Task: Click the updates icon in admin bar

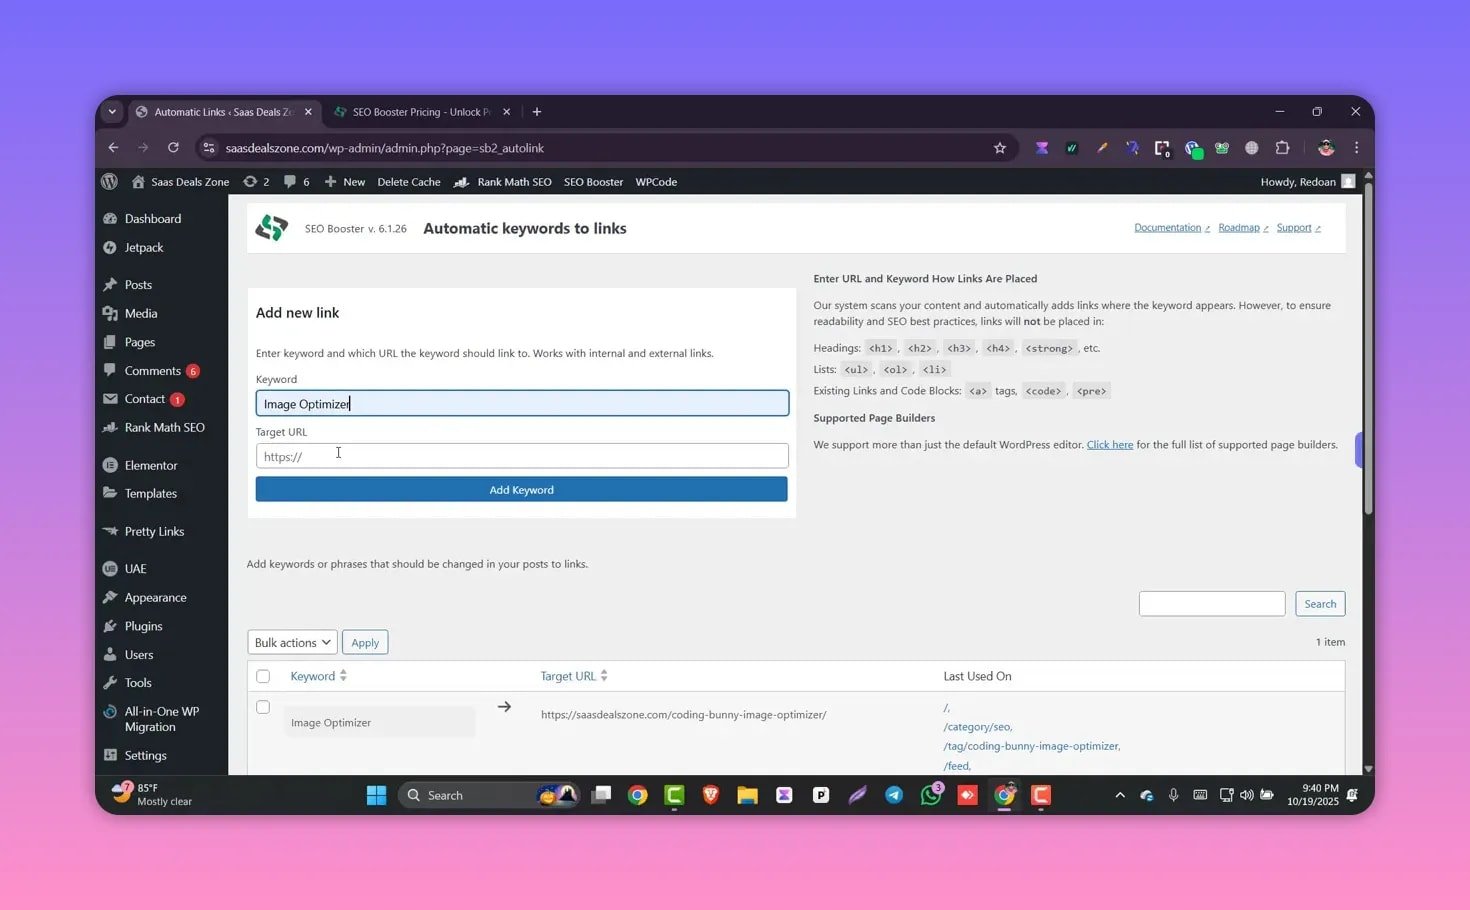Action: click(250, 182)
